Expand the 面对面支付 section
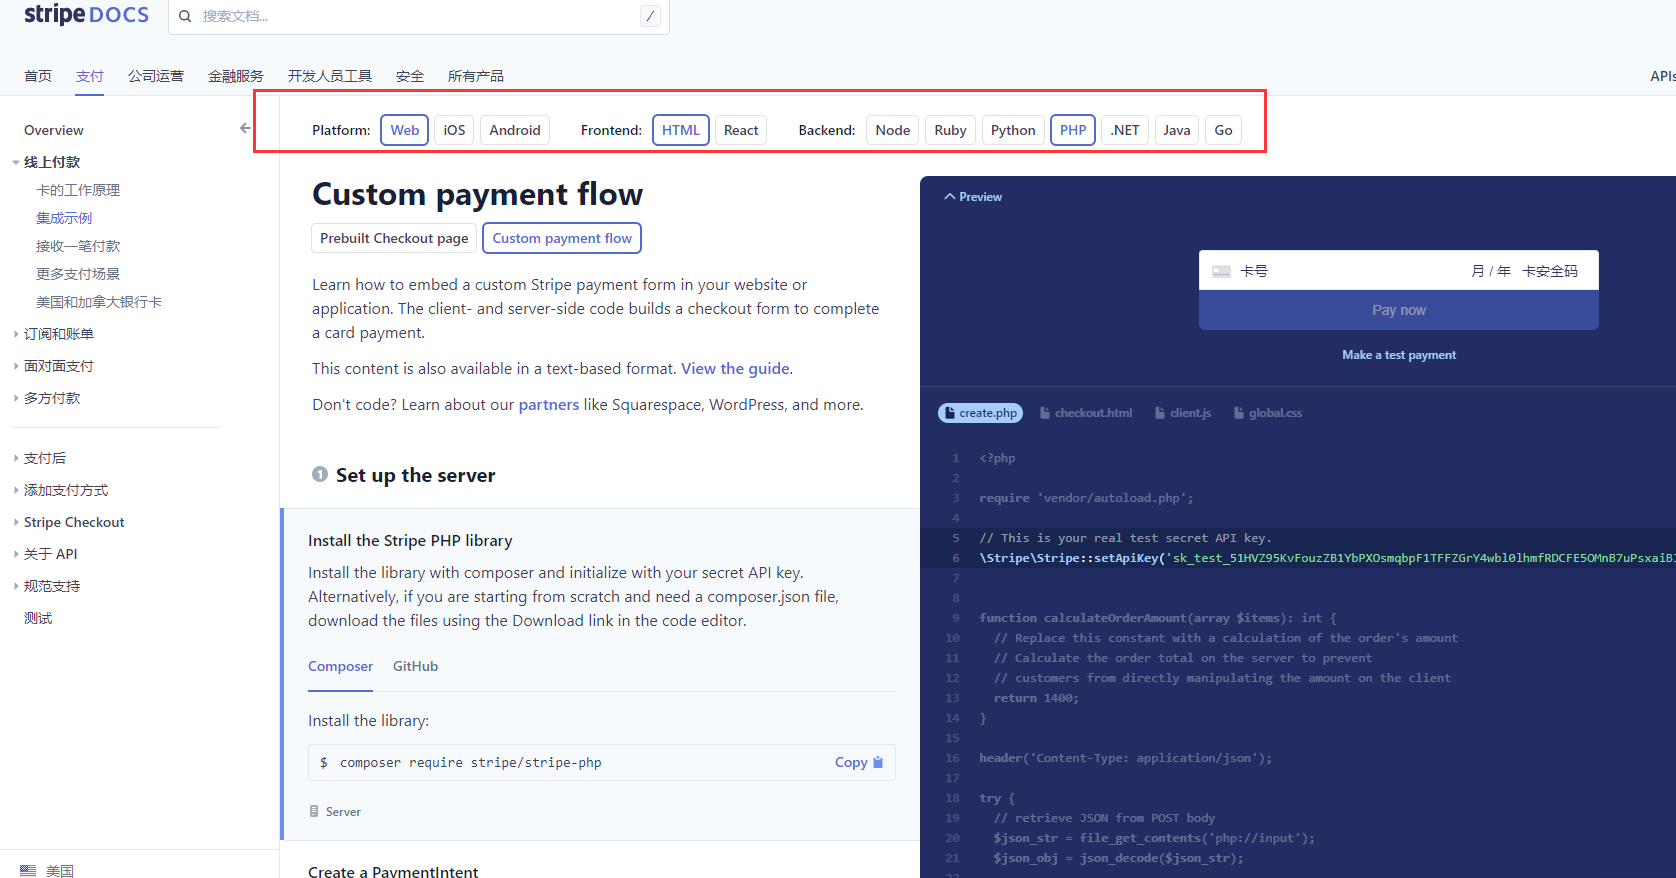 pos(59,366)
